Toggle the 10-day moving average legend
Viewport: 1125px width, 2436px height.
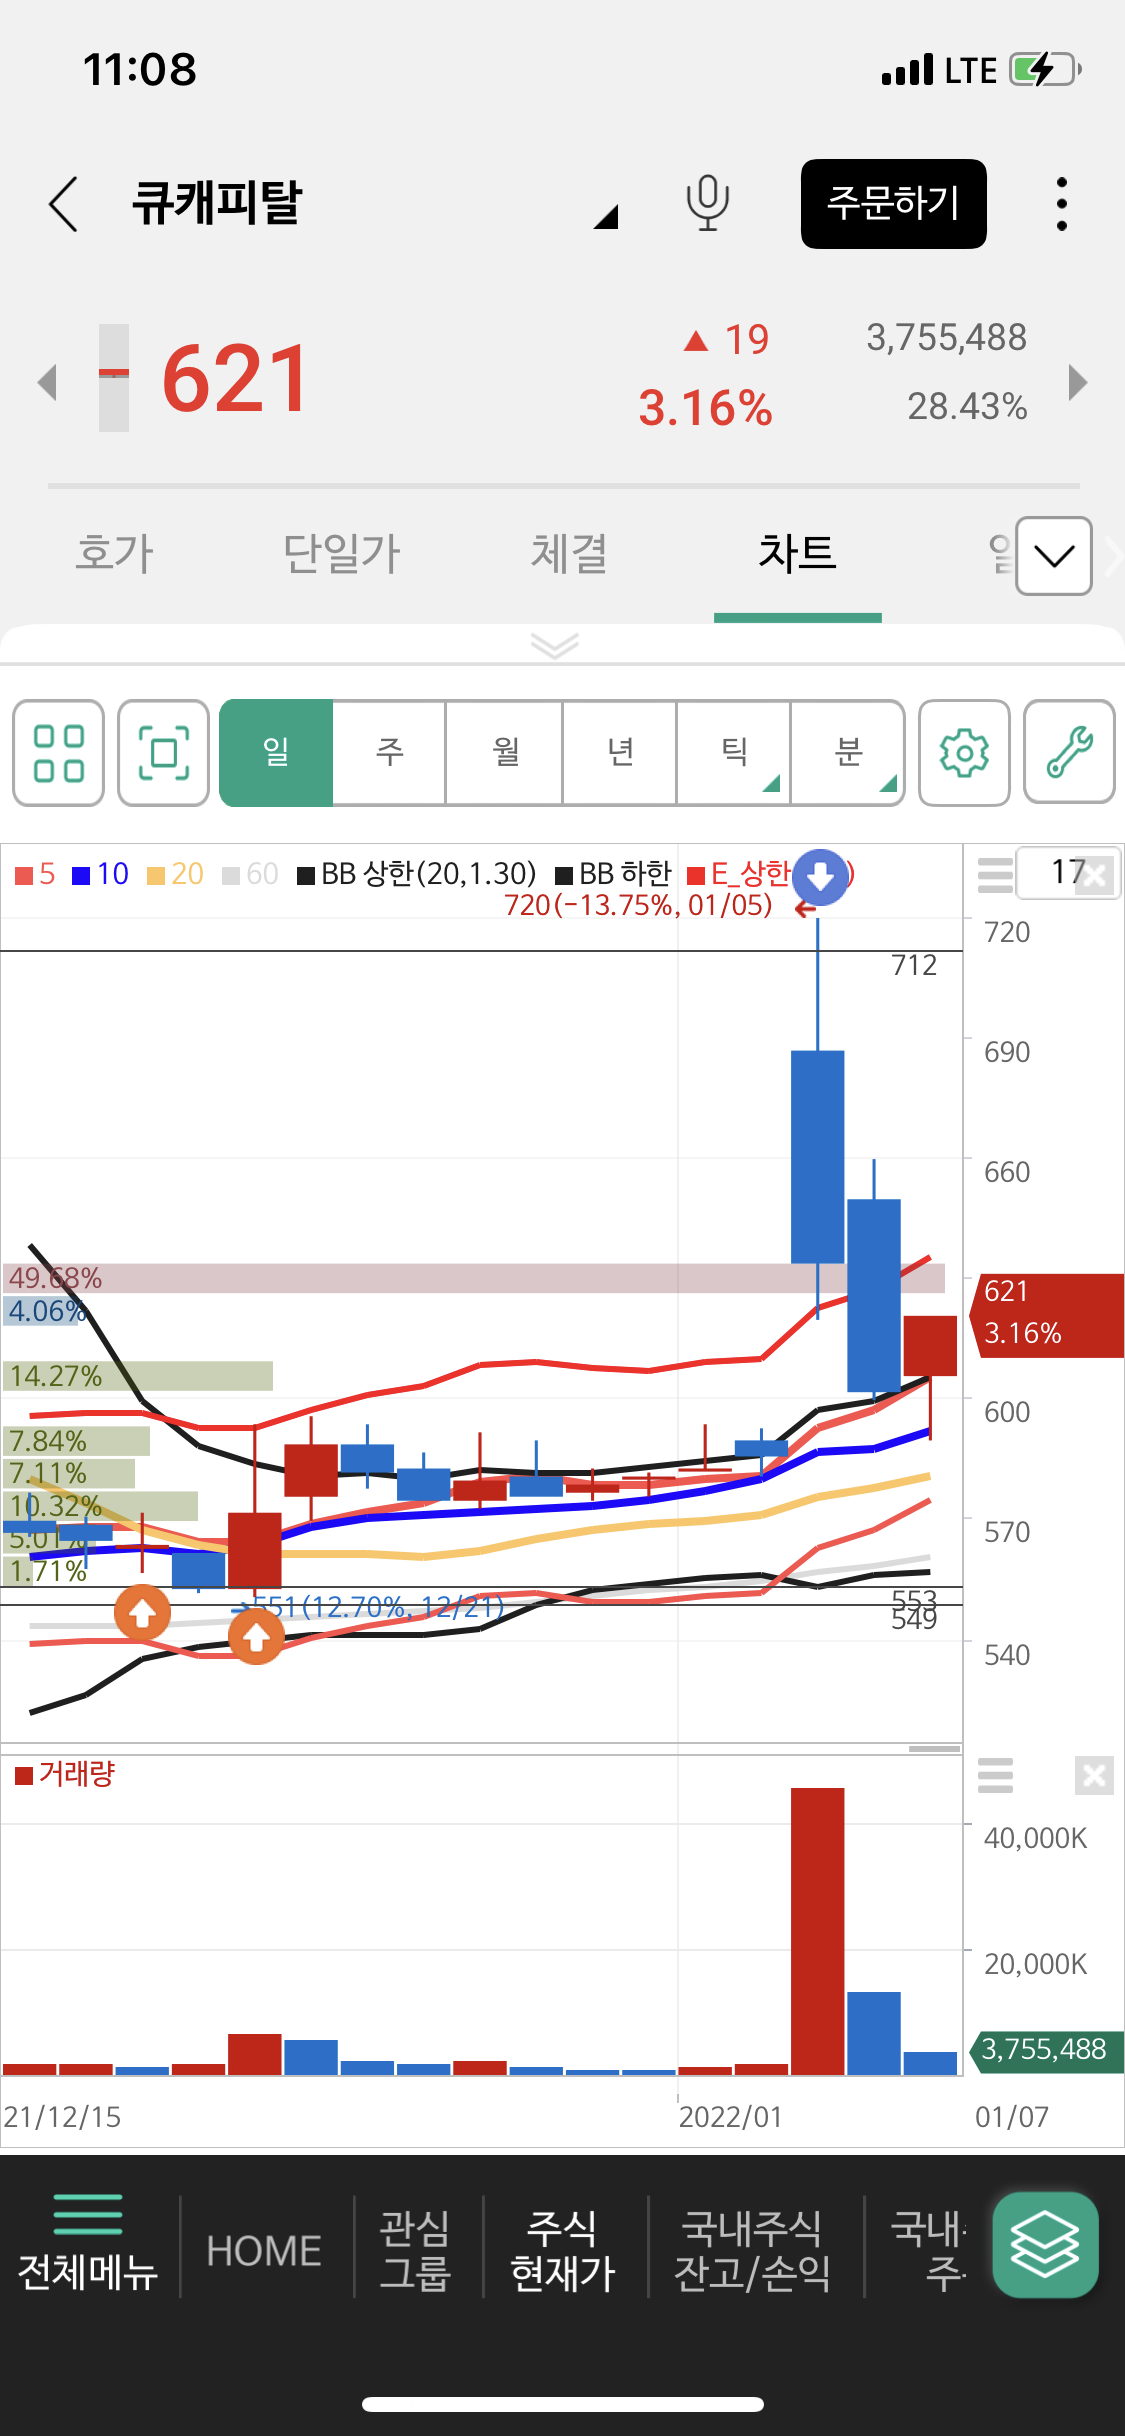101,875
